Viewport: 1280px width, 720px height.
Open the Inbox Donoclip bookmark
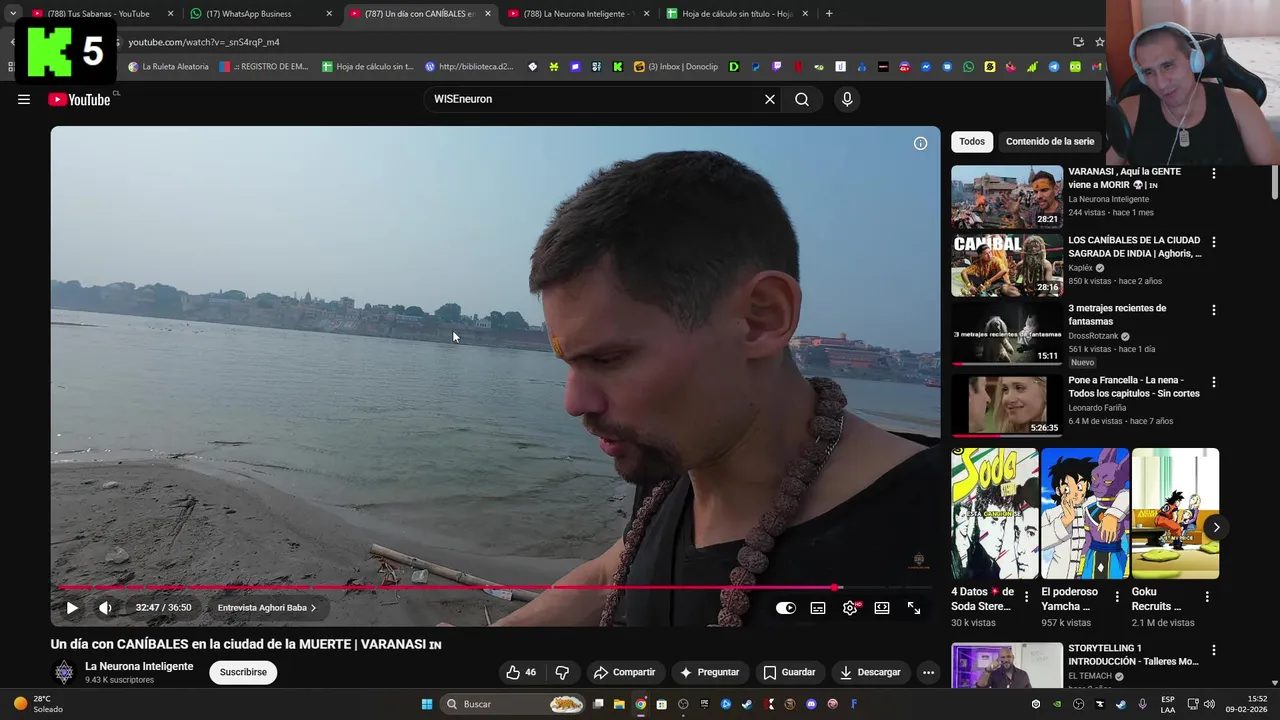pos(677,67)
